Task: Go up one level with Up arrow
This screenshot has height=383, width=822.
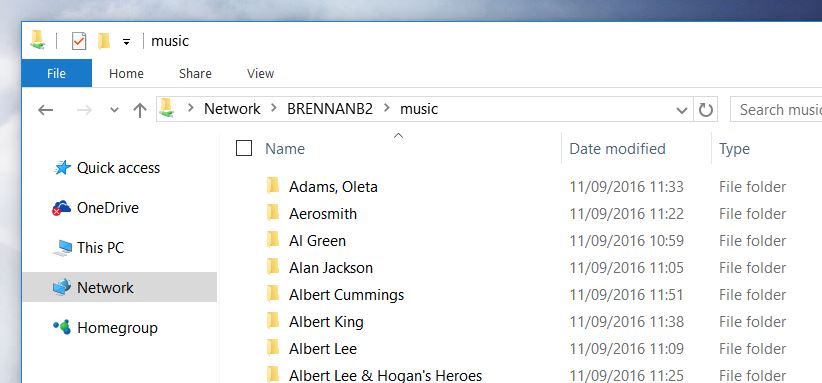Action: (x=139, y=110)
